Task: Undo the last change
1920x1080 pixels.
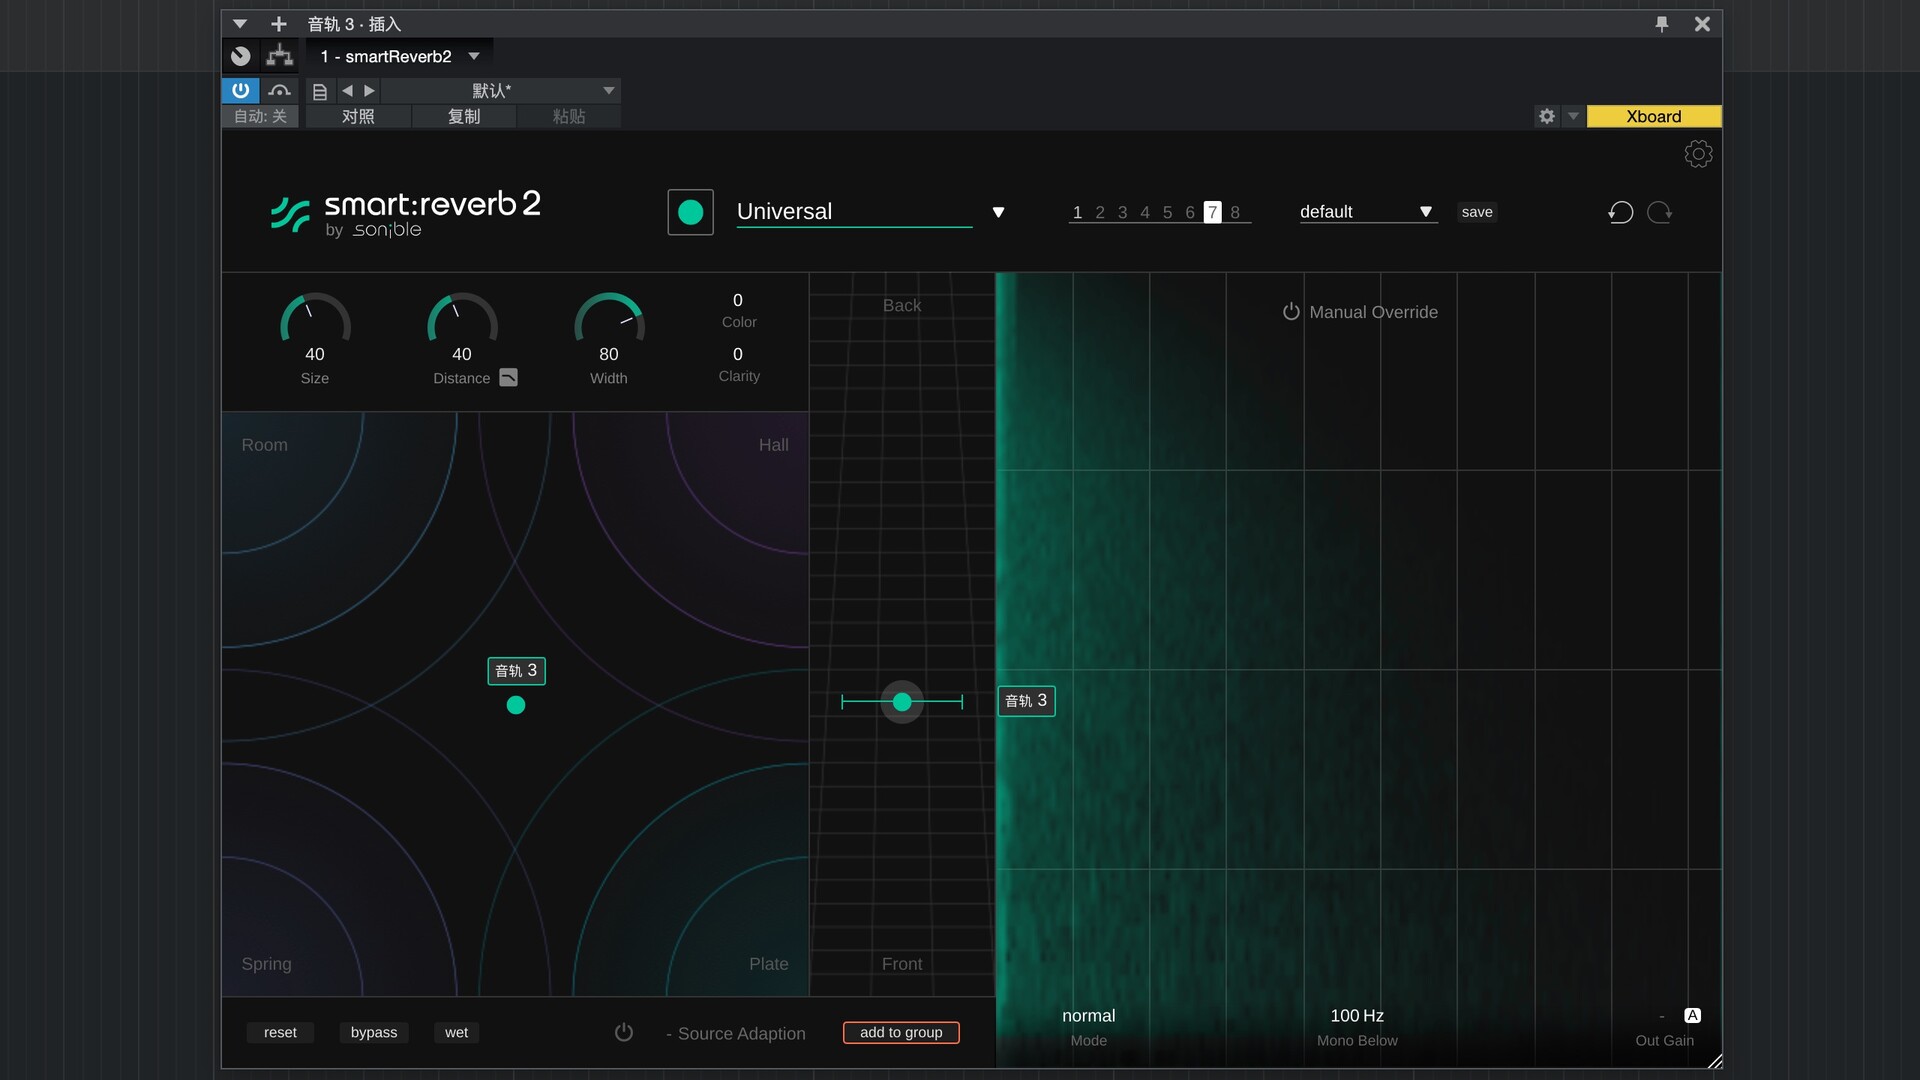Action: (1621, 212)
